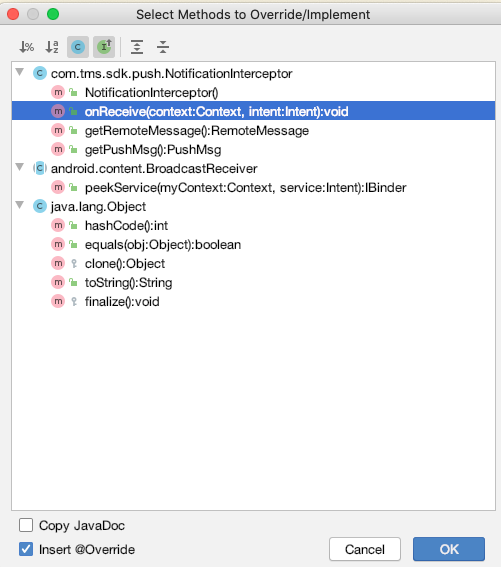501x567 pixels.
Task: Click the Expand All toolbar icon
Action: (x=137, y=47)
